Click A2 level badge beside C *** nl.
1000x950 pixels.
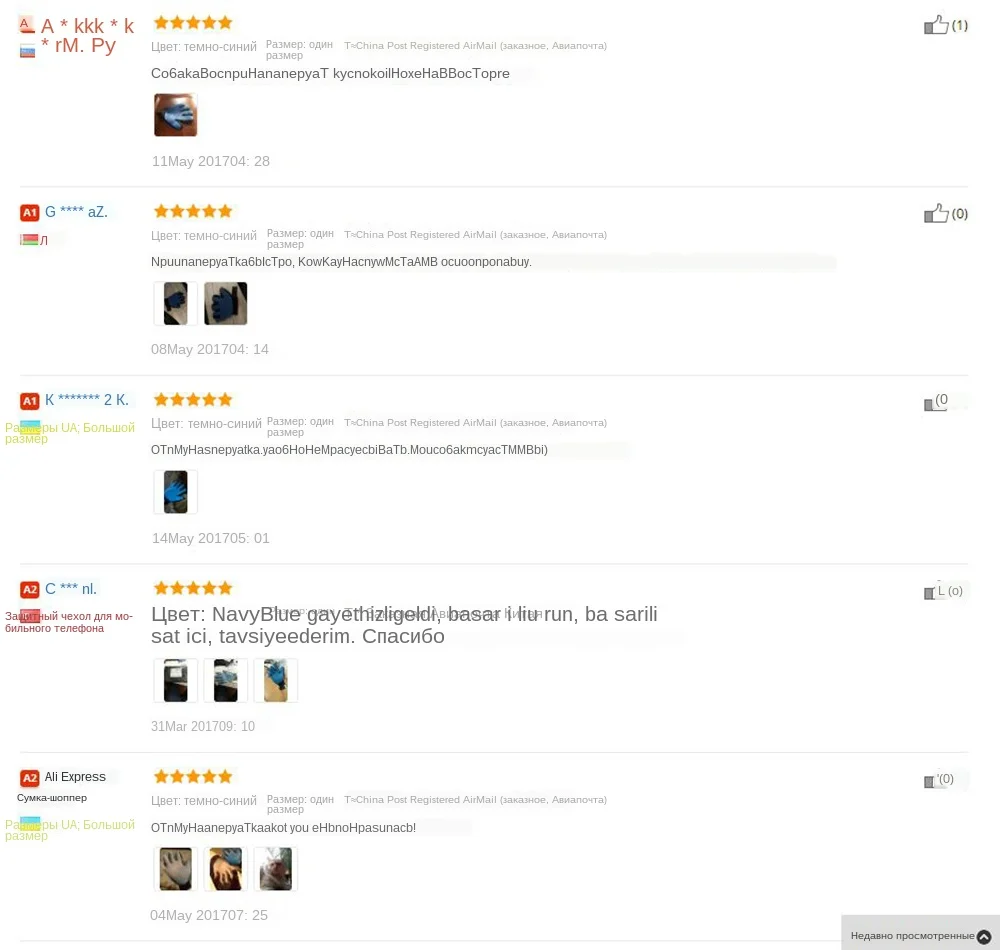click(x=29, y=589)
